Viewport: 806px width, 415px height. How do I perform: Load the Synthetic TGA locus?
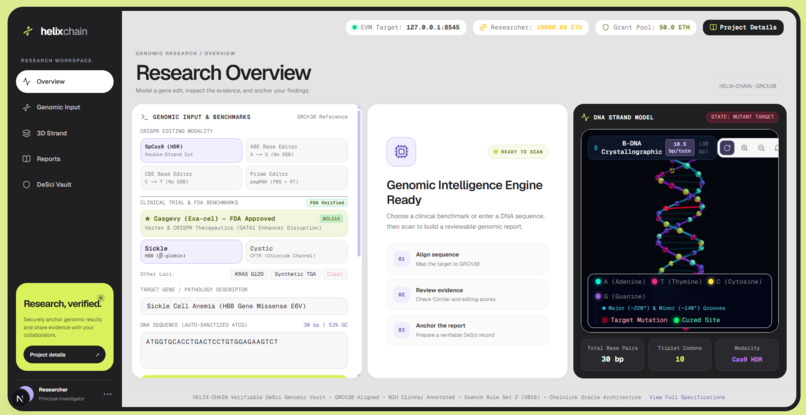tap(296, 274)
